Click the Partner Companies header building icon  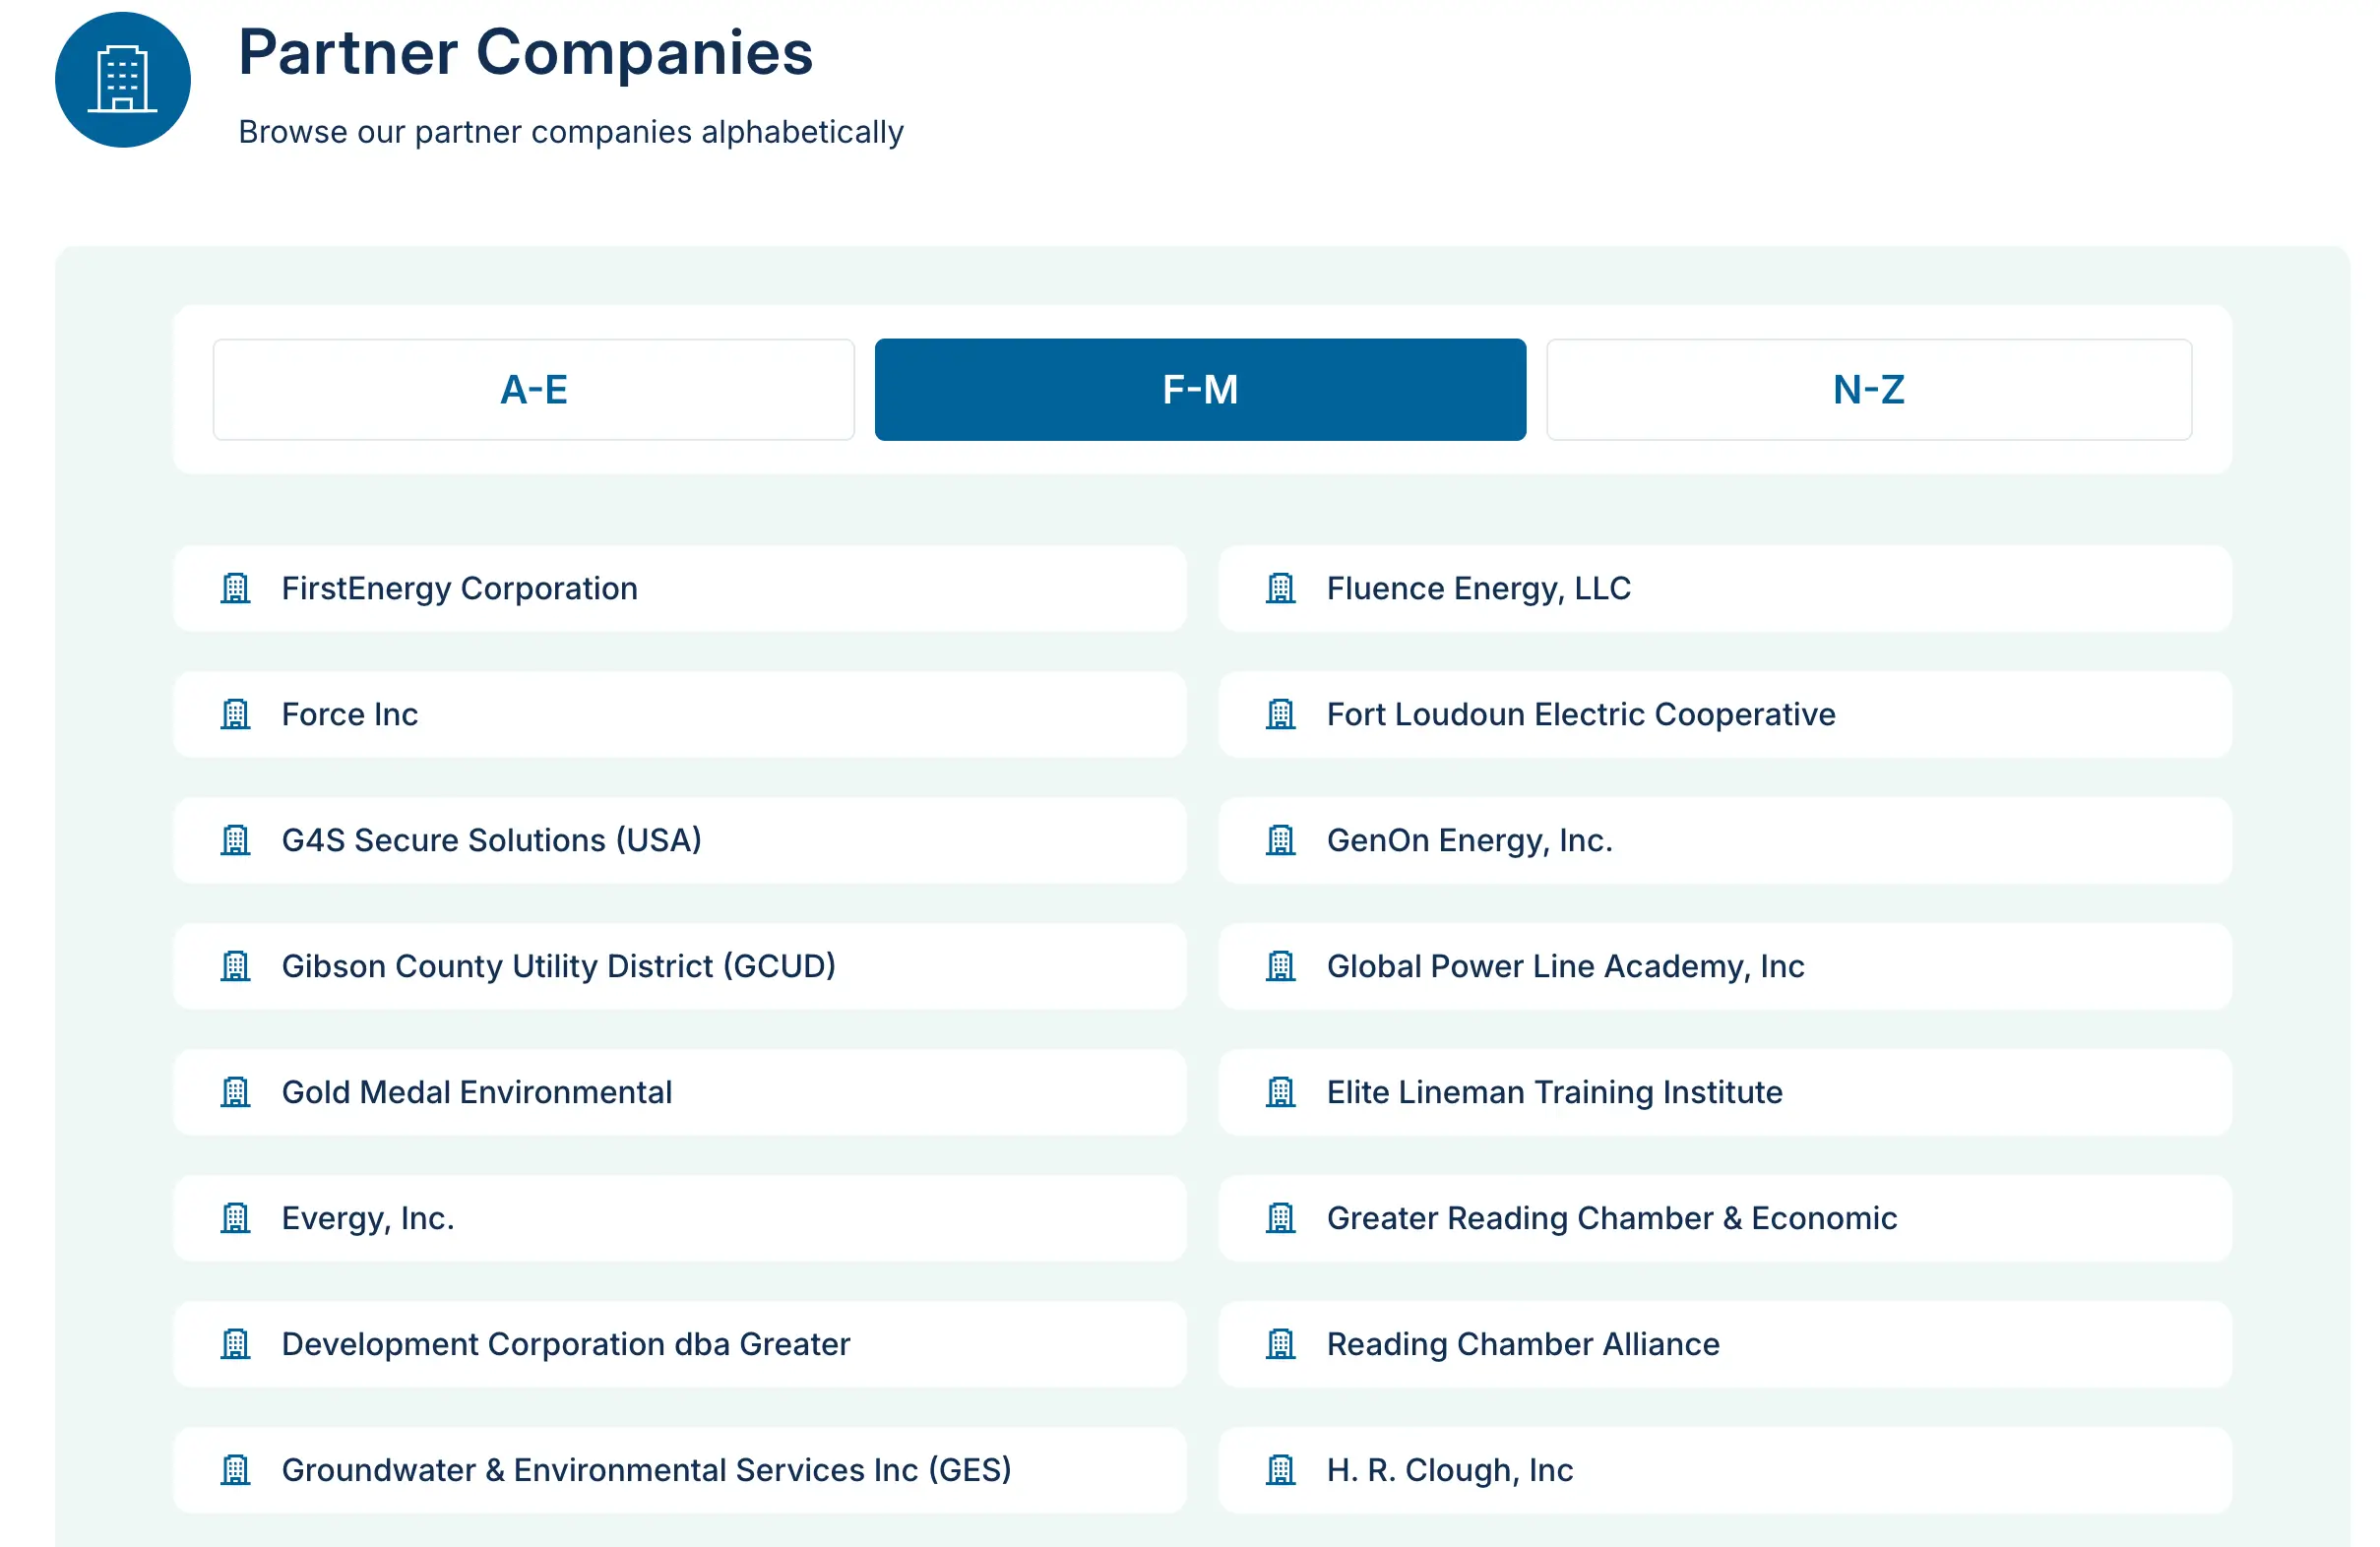point(122,80)
